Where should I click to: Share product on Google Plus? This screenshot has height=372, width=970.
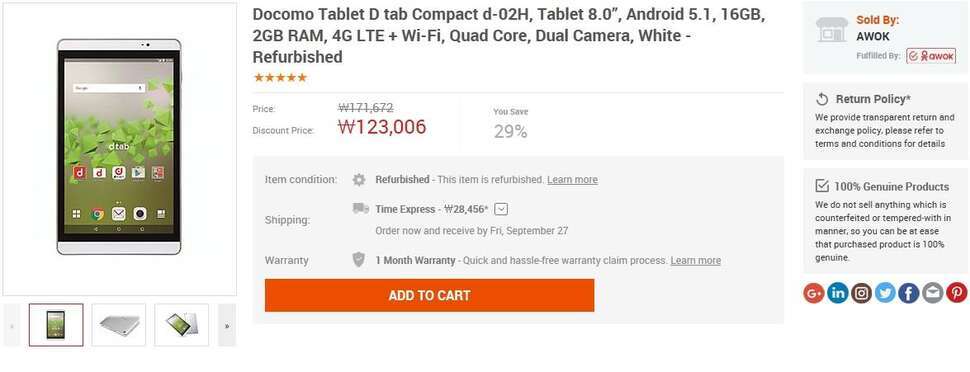click(813, 292)
